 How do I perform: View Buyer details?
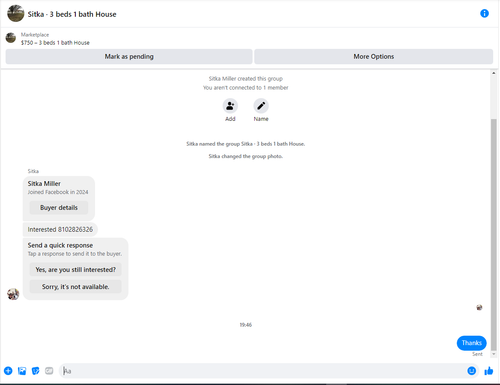click(59, 207)
